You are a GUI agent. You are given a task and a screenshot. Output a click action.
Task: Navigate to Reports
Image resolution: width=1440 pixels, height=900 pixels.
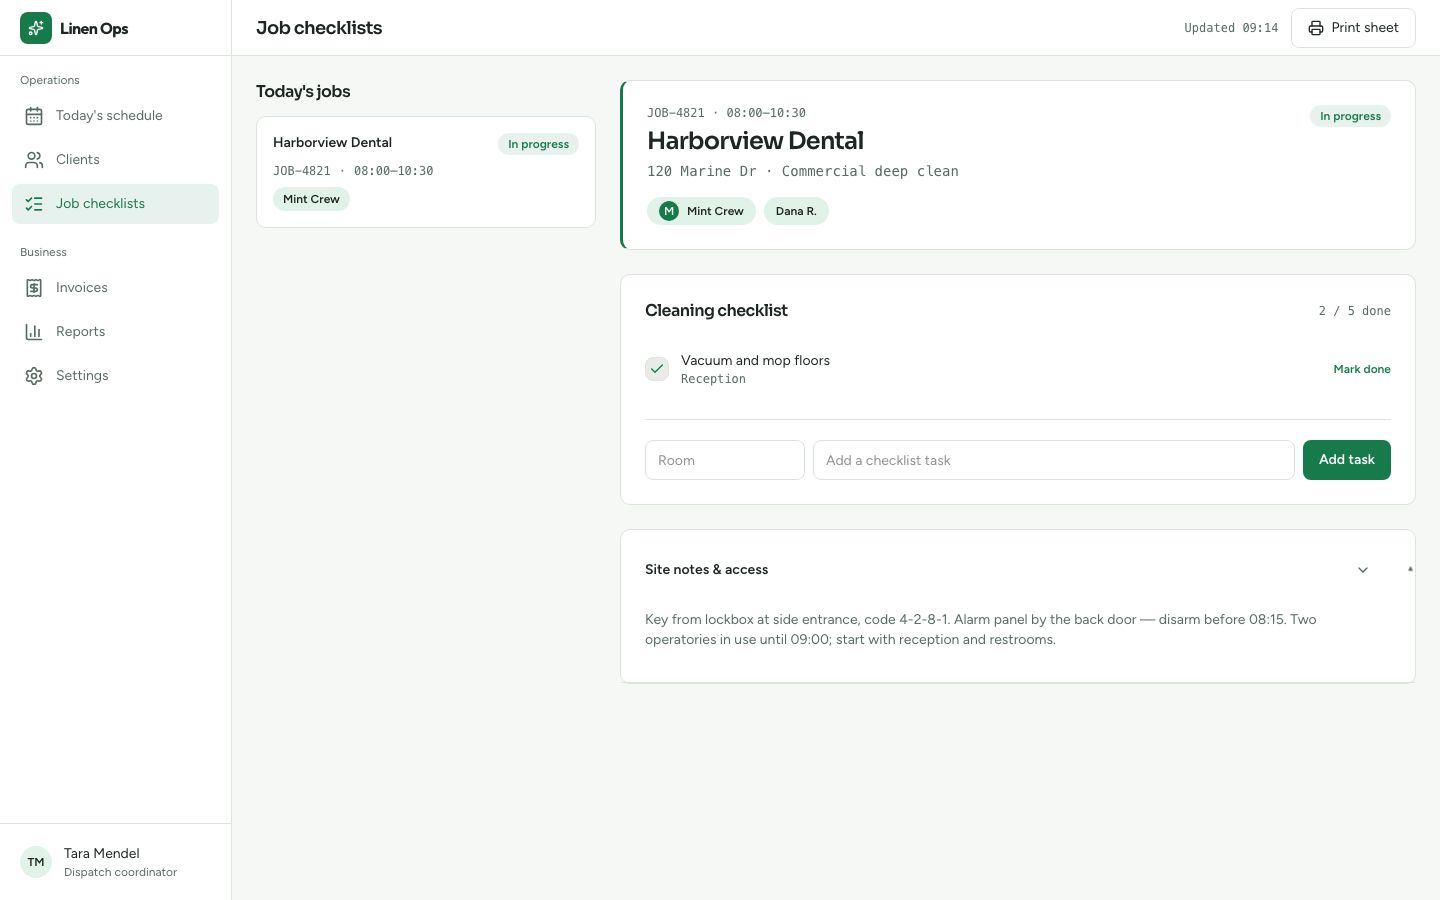coord(115,332)
